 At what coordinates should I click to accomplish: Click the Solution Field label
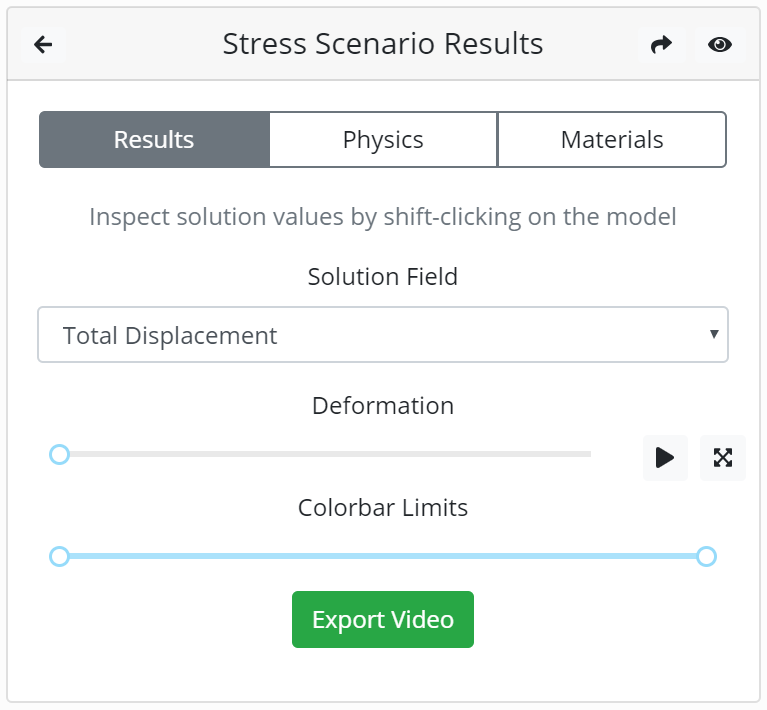pyautogui.click(x=383, y=277)
